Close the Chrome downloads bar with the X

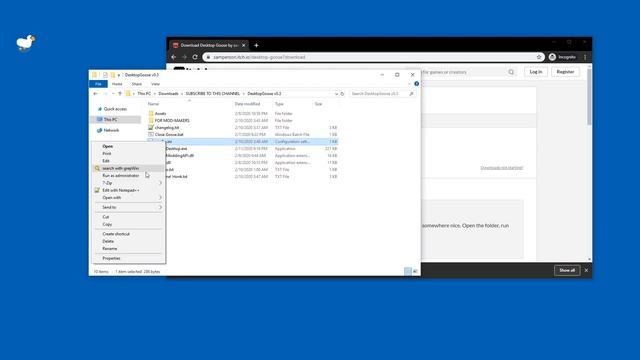[586, 270]
